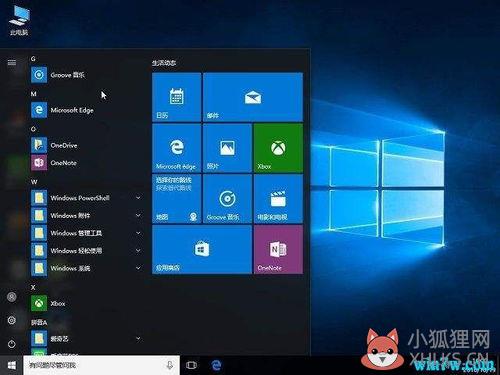The image size is (500, 375).
Task: Expand the Windows administrative tools chevron
Action: (138, 233)
